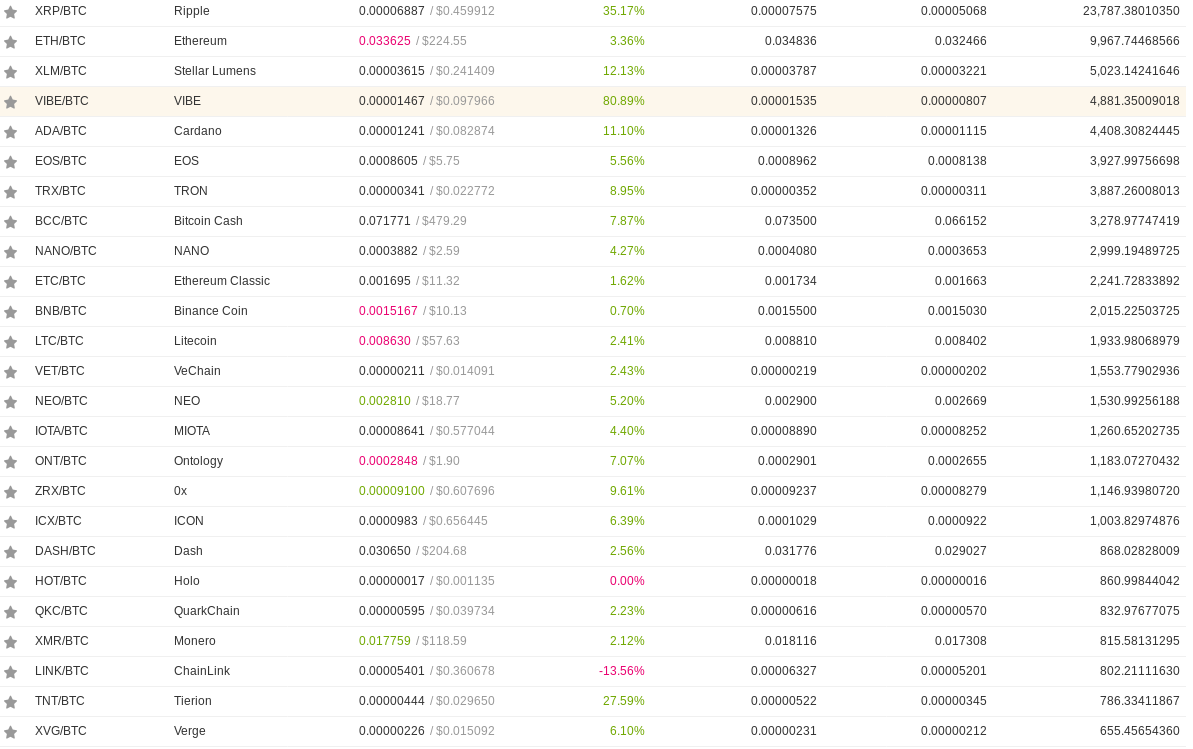1193x749 pixels.
Task: Add XMR/BTC to favorites
Action: coord(11,642)
